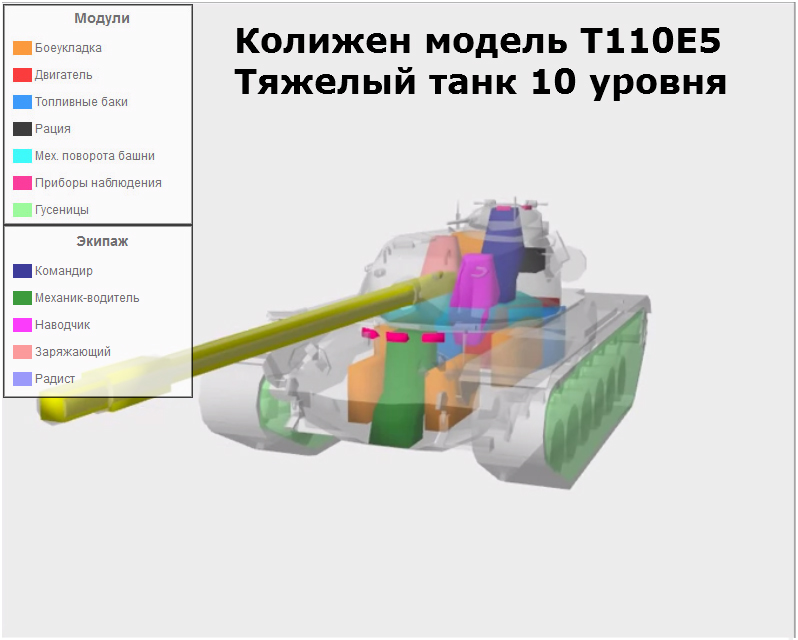This screenshot has width=798, height=640.
Task: Click the Экипаж panel heading
Action: coord(102,241)
